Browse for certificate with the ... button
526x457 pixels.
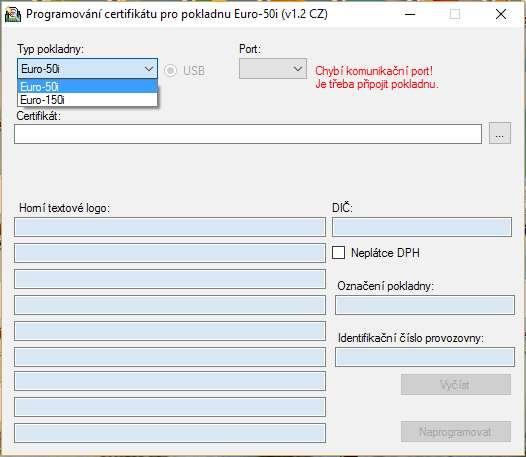pos(500,133)
